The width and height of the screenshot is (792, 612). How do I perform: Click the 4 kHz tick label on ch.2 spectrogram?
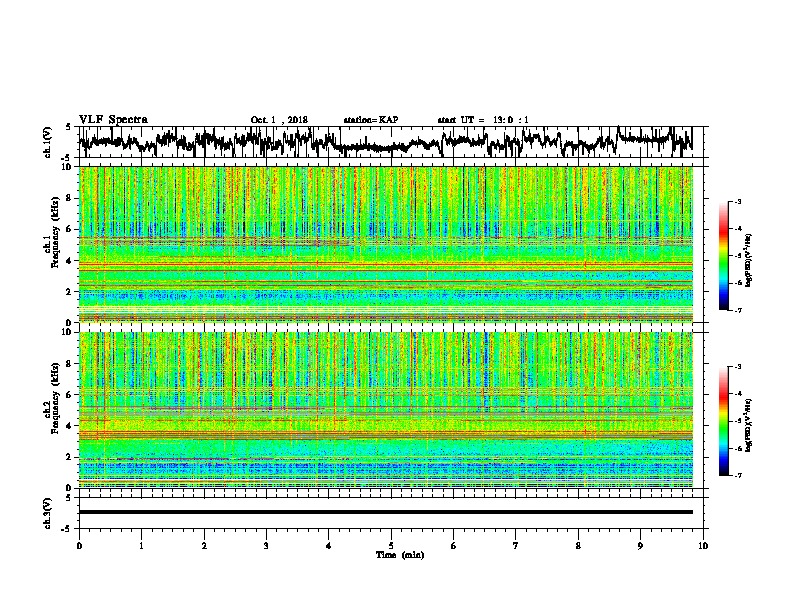pos(69,426)
